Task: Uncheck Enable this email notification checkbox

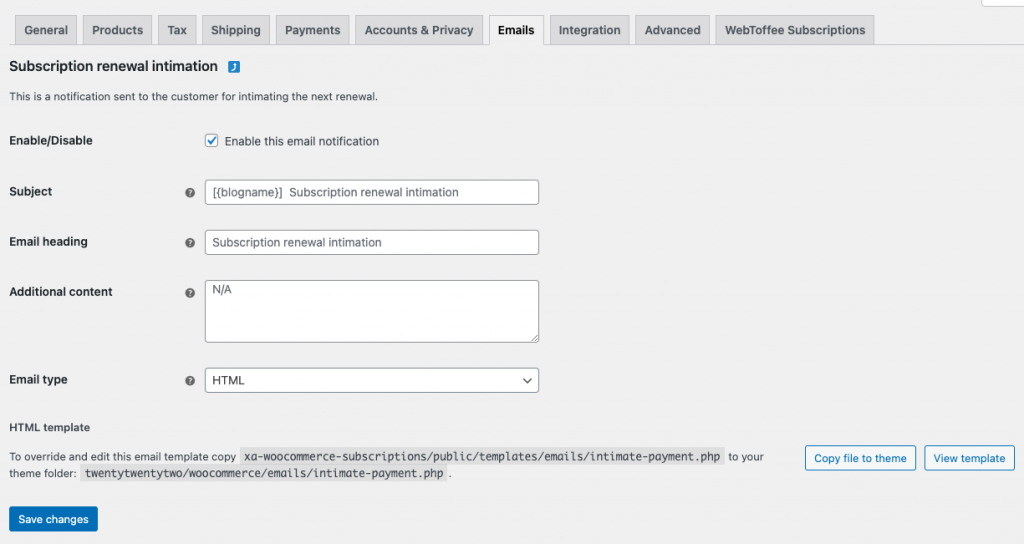Action: click(x=212, y=140)
